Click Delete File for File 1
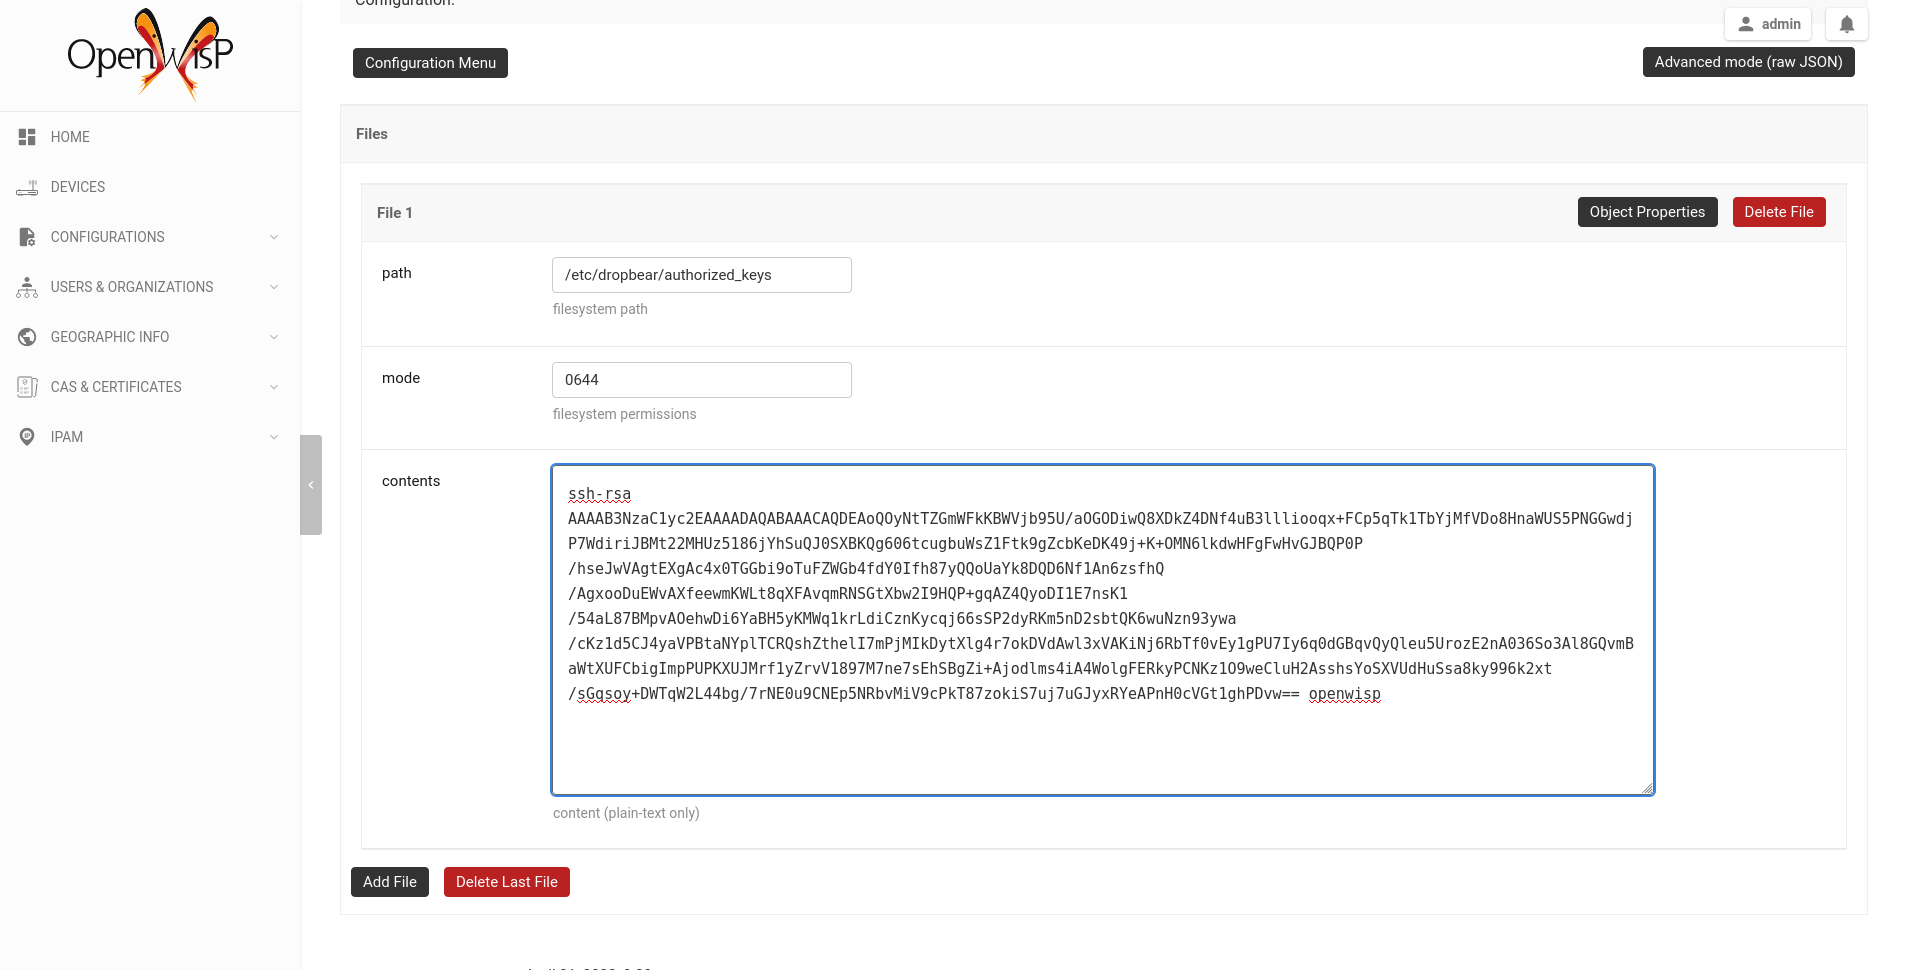Screen dimensions: 1908x970 tap(1779, 211)
